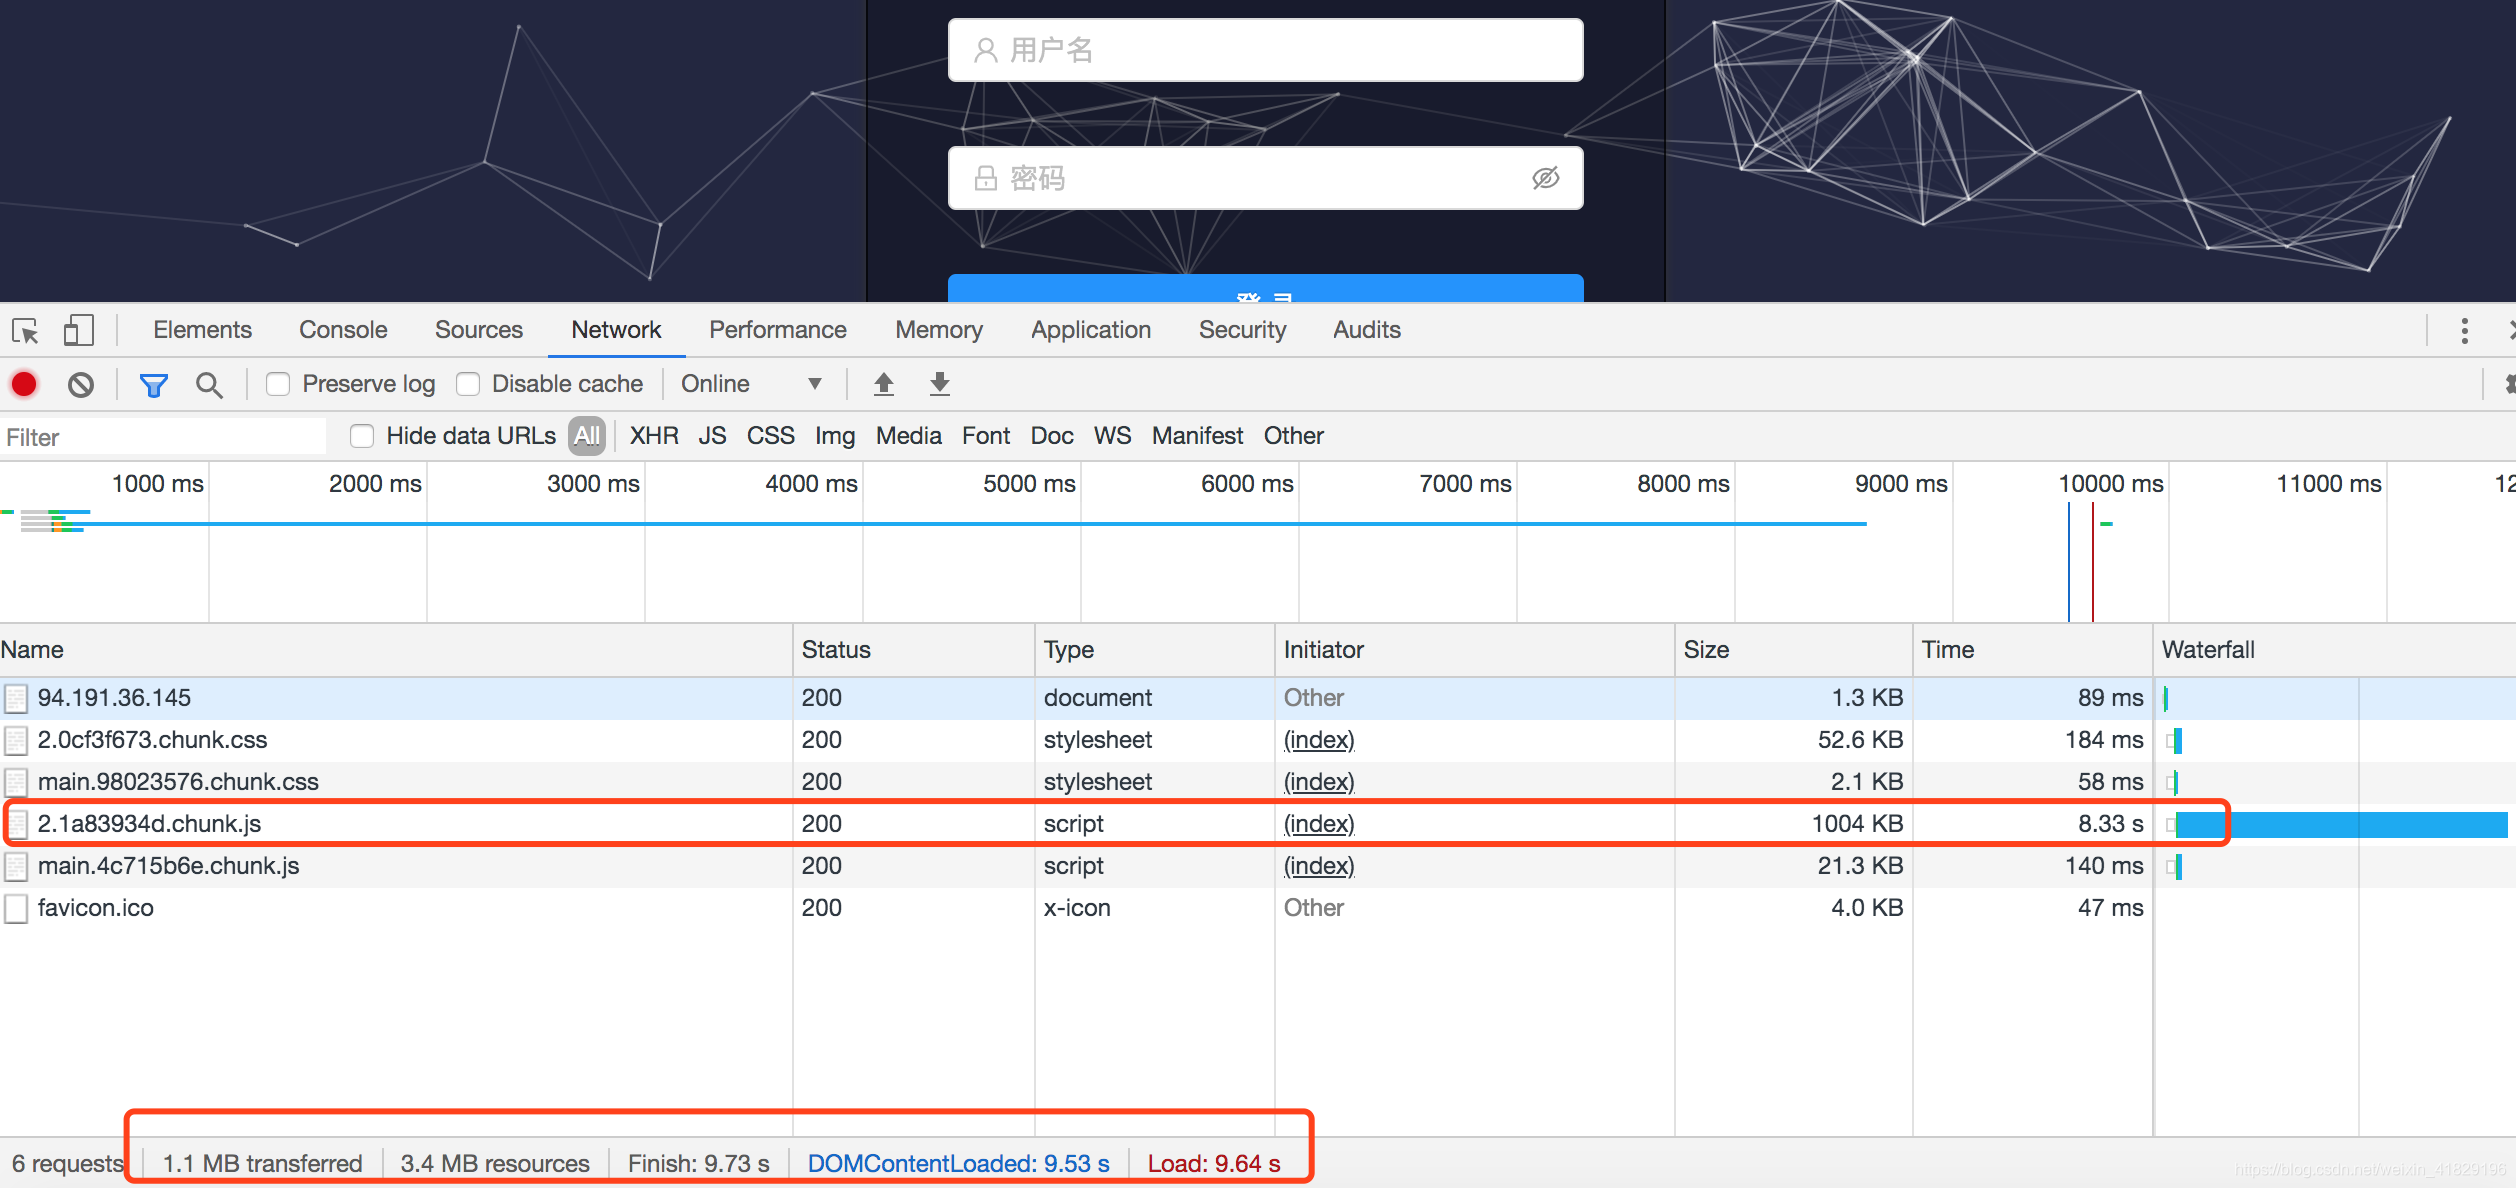This screenshot has width=2516, height=1188.
Task: Toggle password visibility eye icon
Action: [1545, 178]
